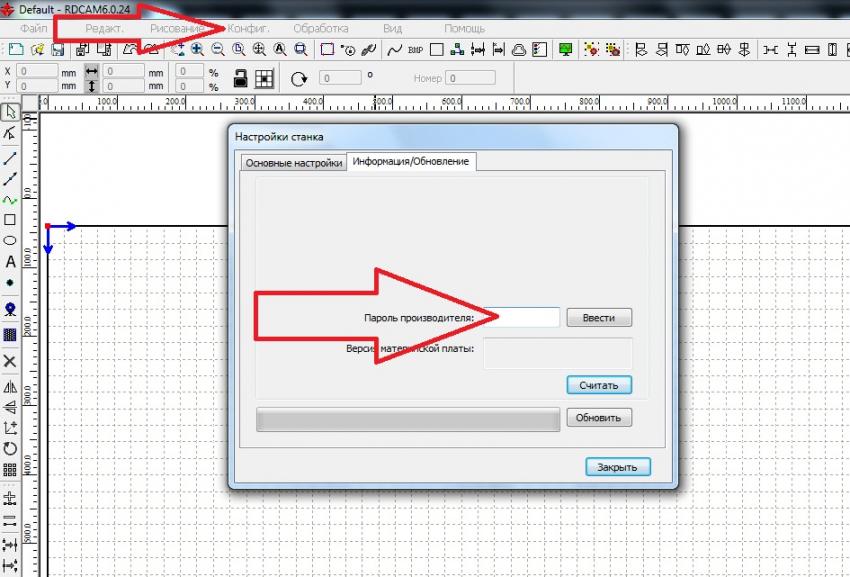Image resolution: width=850 pixels, height=577 pixels.
Task: Click the delete X tool in sidebar
Action: tap(10, 361)
